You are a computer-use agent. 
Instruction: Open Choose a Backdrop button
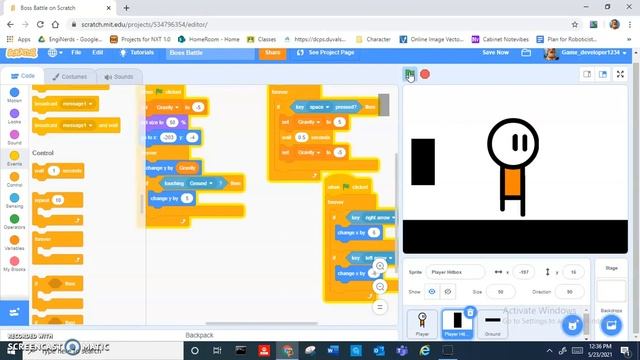[611, 325]
